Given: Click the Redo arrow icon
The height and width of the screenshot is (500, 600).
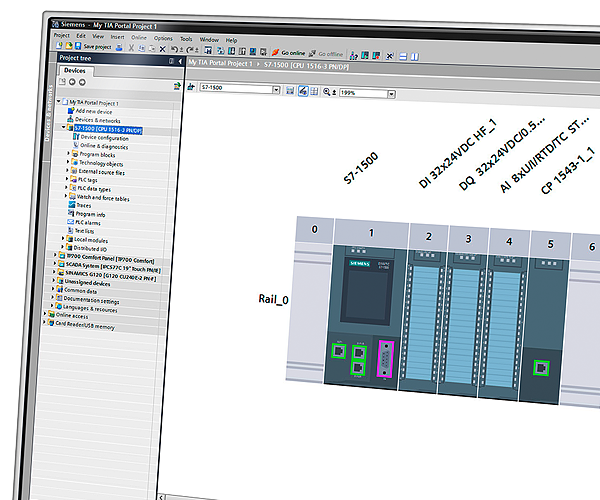Looking at the screenshot, I should (x=190, y=50).
